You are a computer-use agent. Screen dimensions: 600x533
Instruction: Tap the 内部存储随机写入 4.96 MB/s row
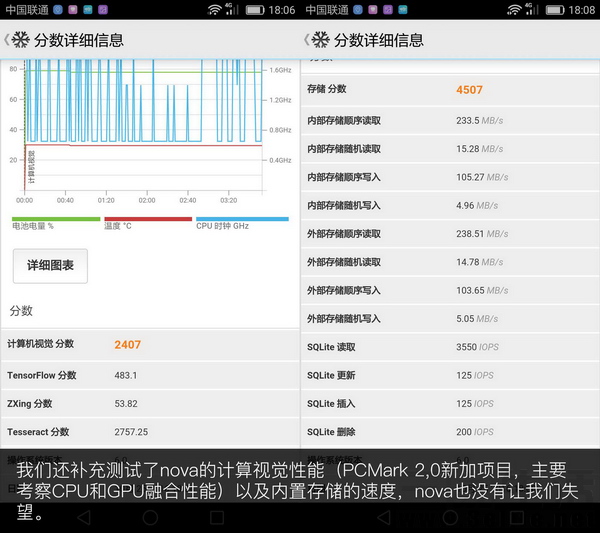[x=450, y=205]
